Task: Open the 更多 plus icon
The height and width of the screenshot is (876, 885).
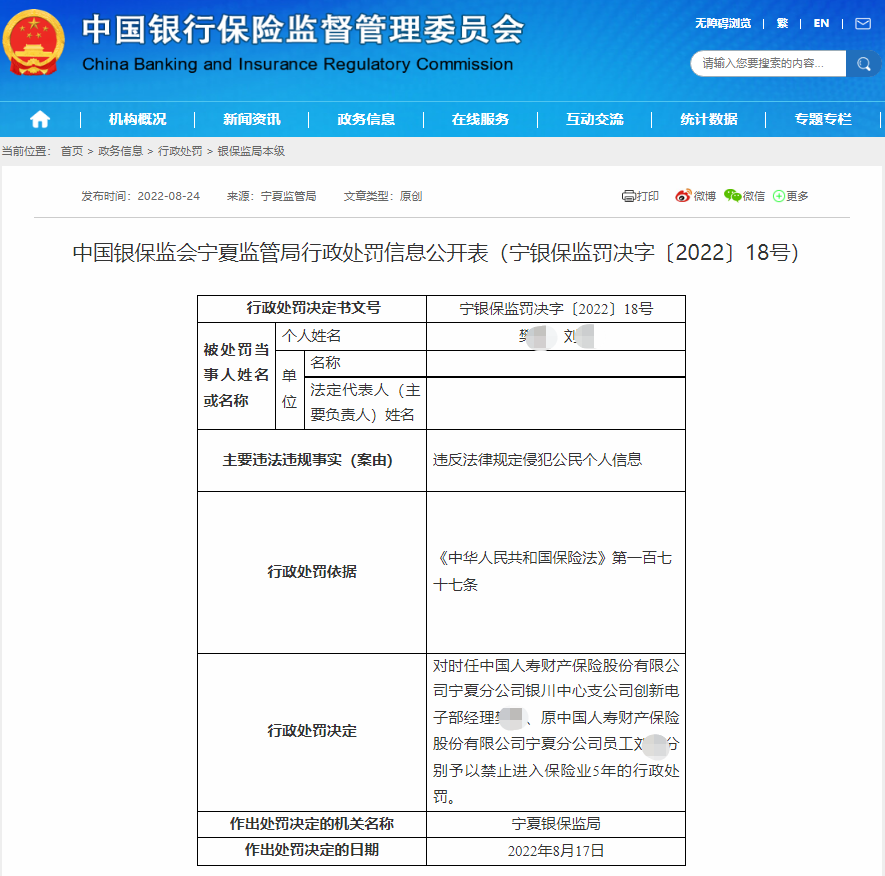Action: coord(778,196)
